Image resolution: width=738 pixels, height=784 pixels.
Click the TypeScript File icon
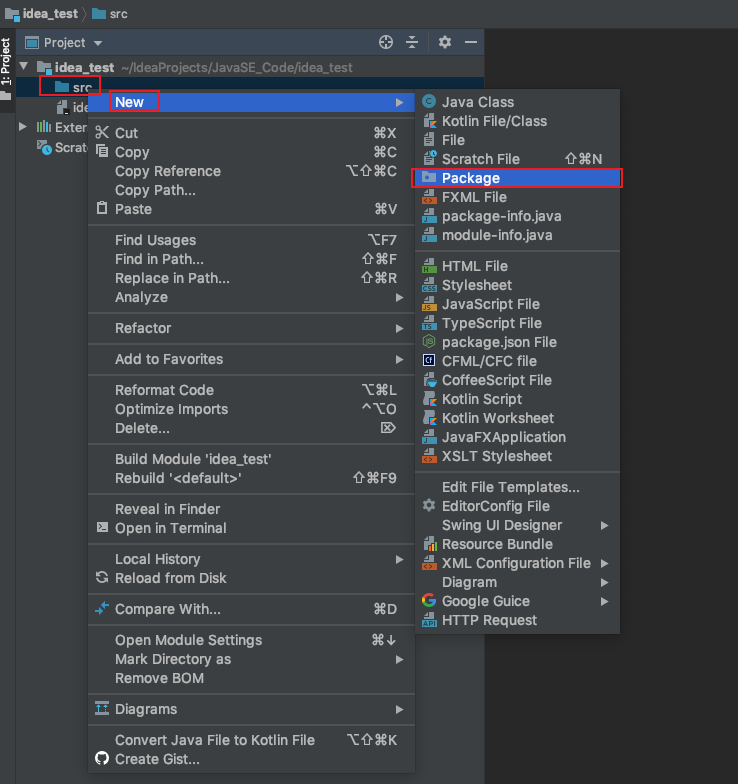pyautogui.click(x=429, y=323)
